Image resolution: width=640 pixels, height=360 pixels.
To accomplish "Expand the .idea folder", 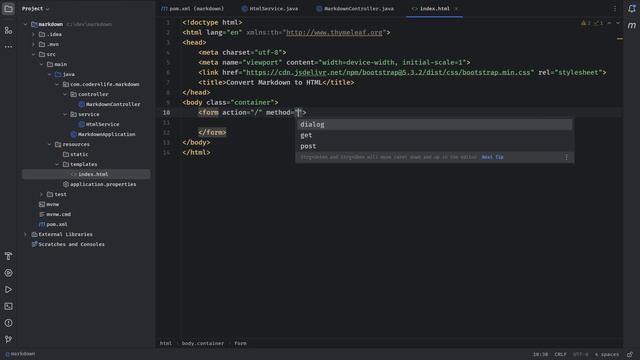I will pyautogui.click(x=33, y=34).
